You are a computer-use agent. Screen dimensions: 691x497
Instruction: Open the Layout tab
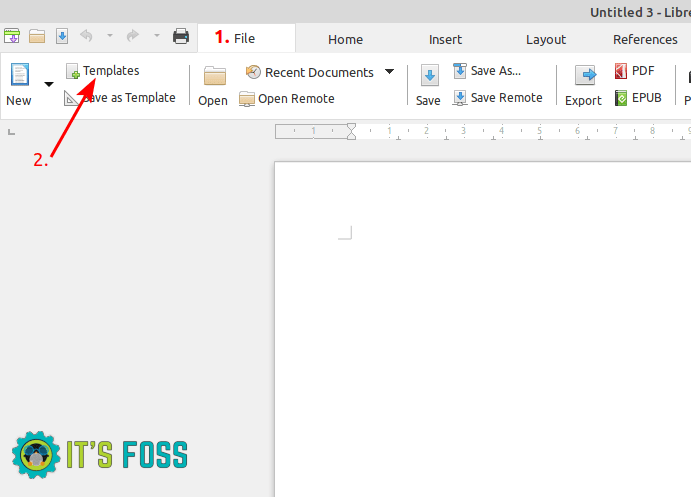pyautogui.click(x=546, y=40)
